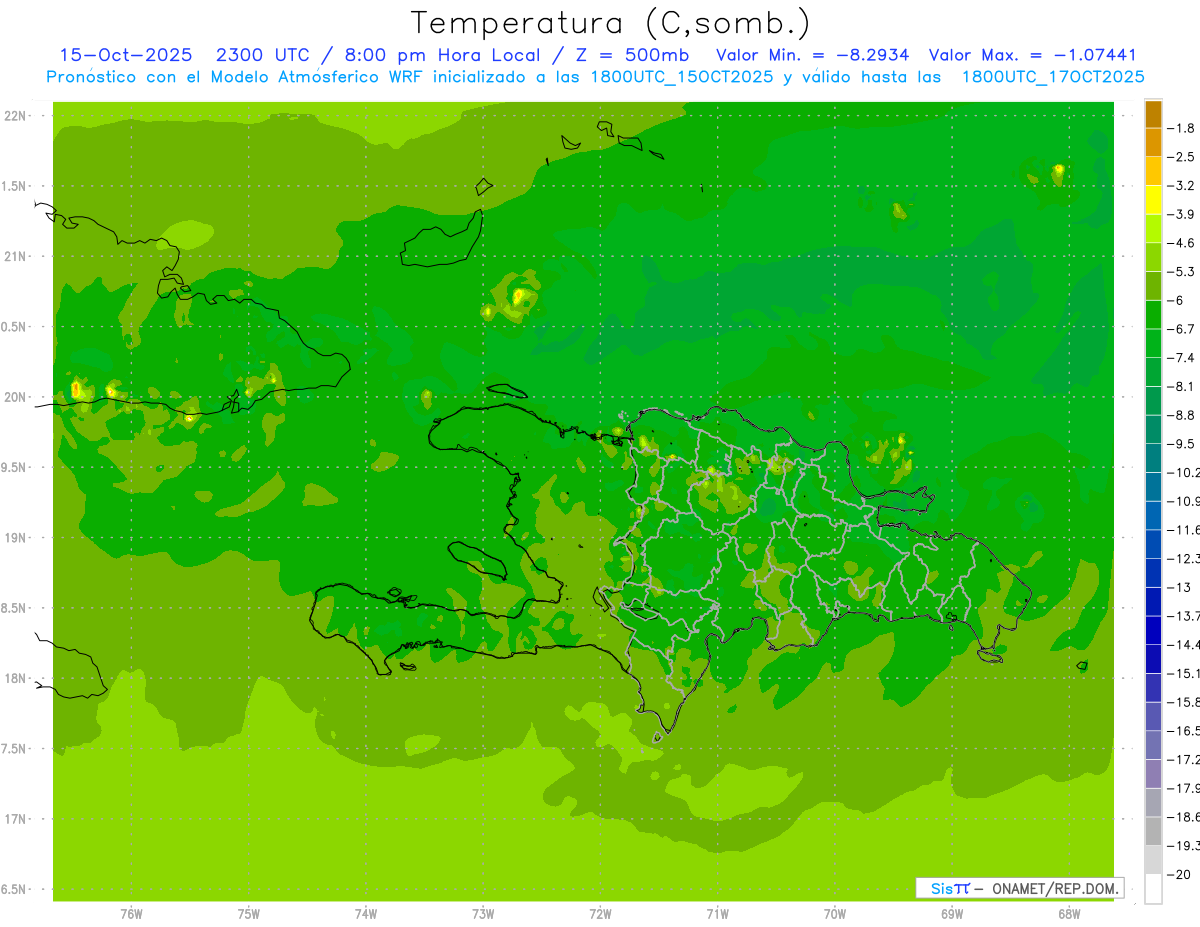The height and width of the screenshot is (927, 1200).
Task: Click the '70W' longitude label
Action: pyautogui.click(x=835, y=914)
